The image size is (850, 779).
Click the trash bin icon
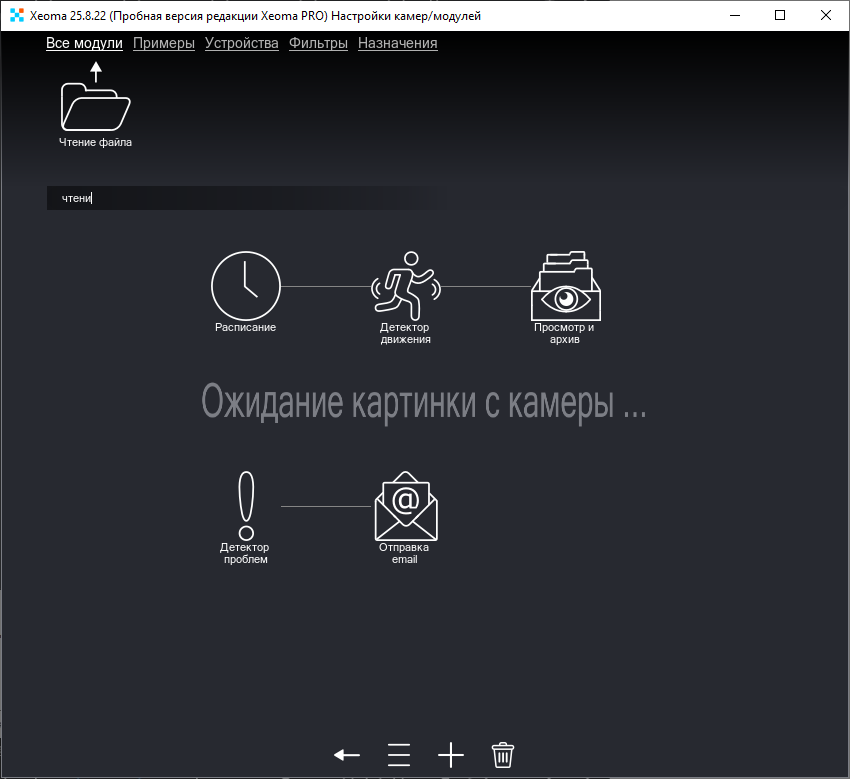pyautogui.click(x=502, y=755)
